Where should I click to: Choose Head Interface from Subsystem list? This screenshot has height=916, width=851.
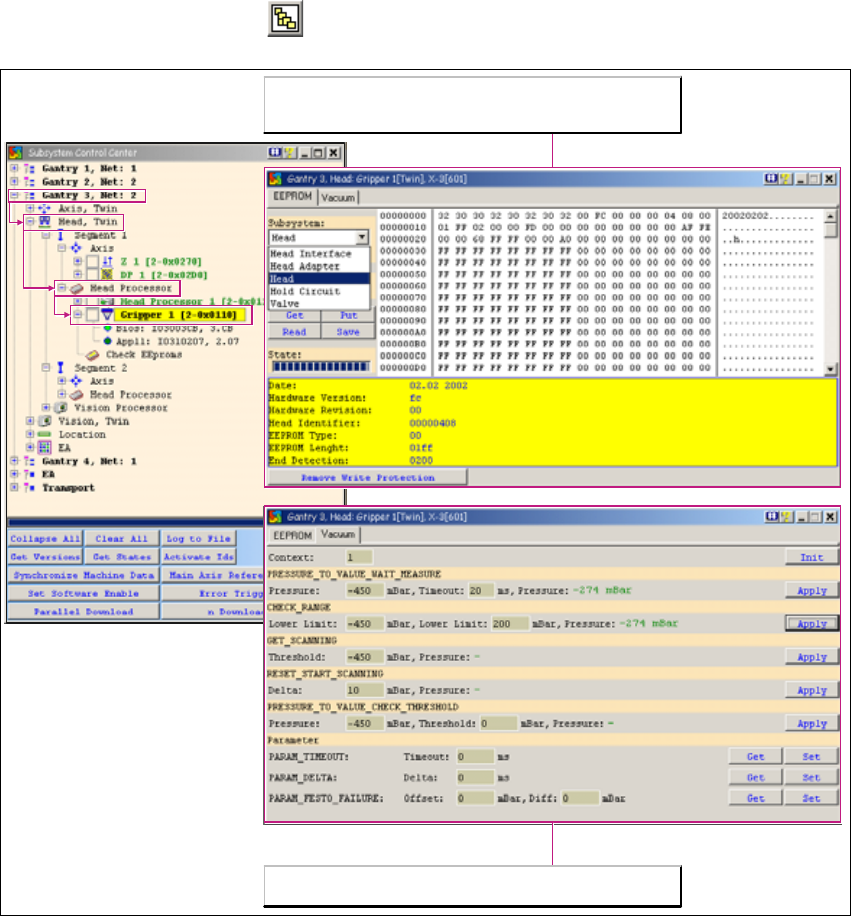319,254
